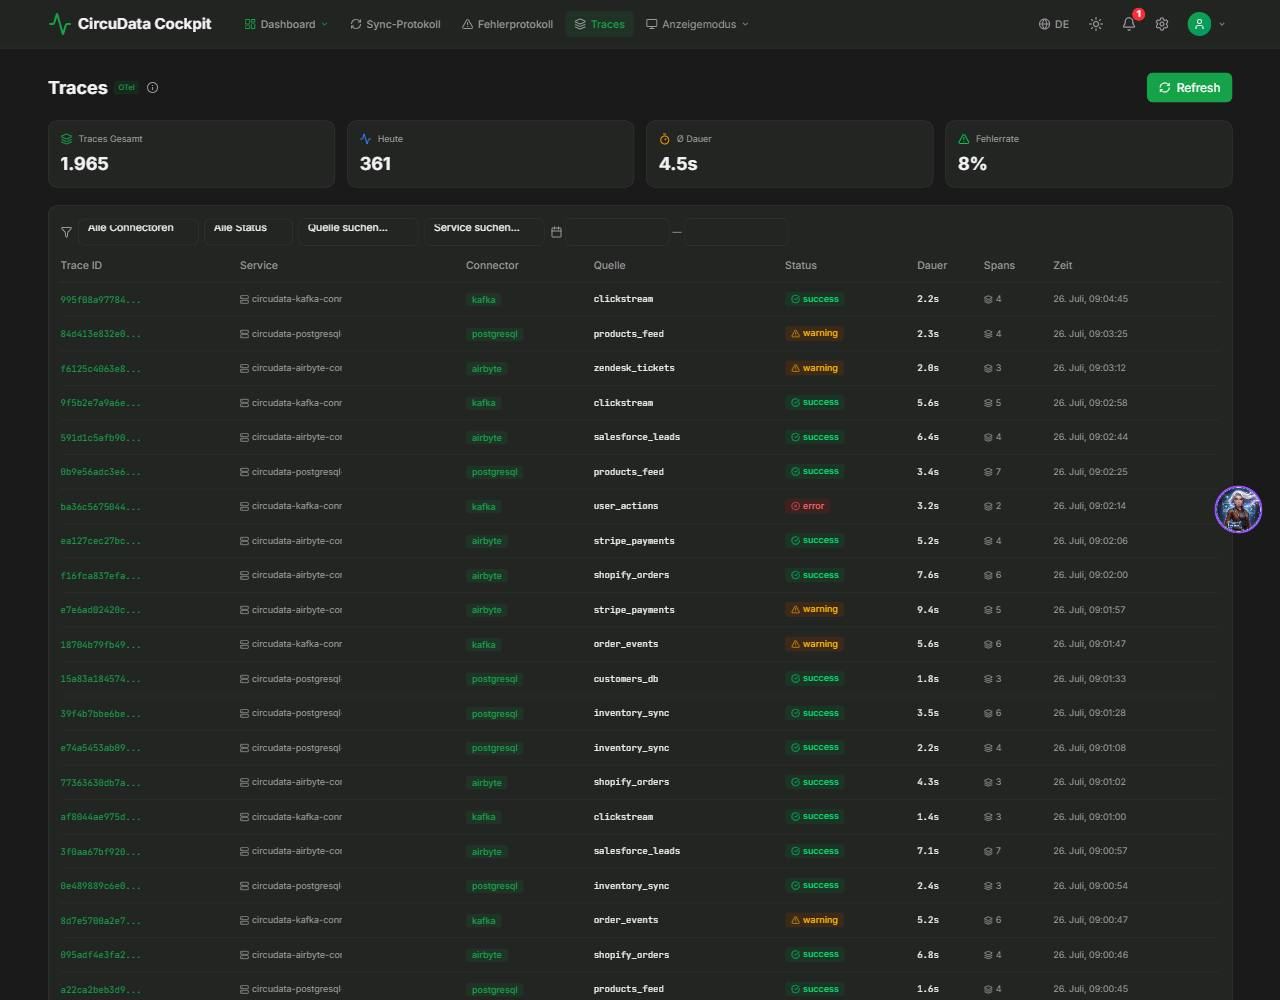This screenshot has width=1280, height=1000.
Task: Click the notification bell icon
Action: (1129, 24)
